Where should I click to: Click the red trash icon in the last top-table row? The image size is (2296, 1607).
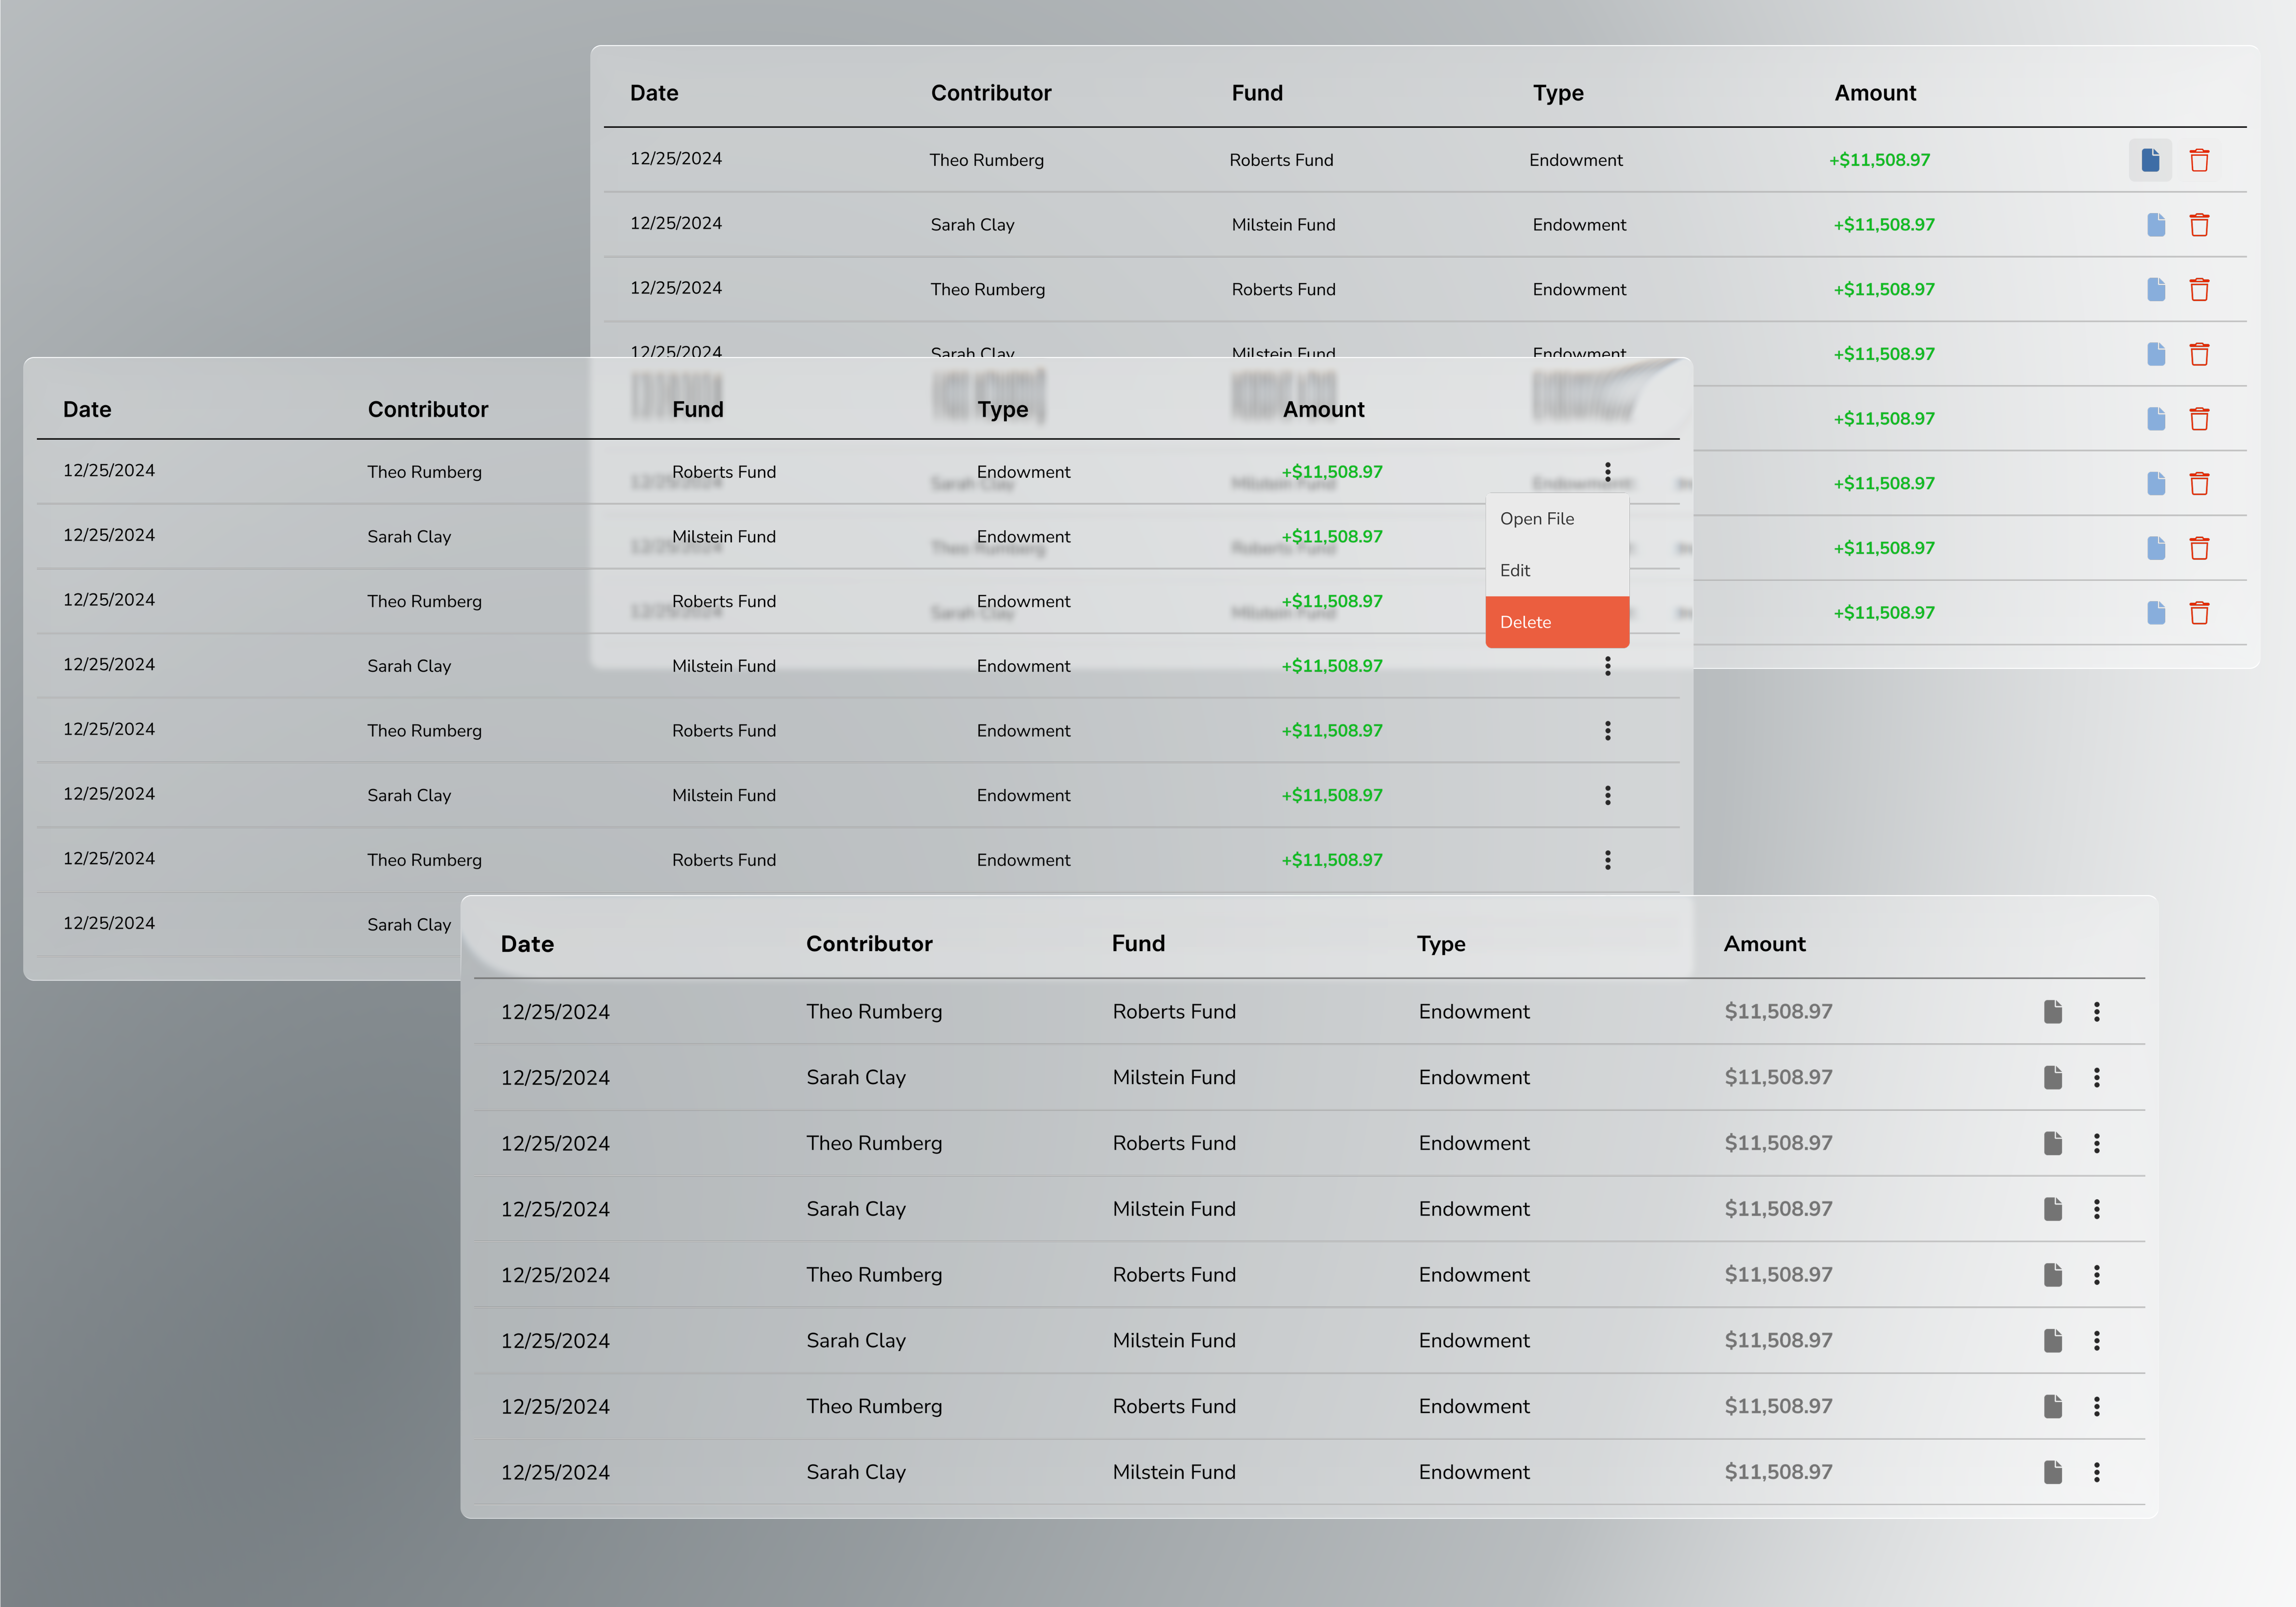[2199, 613]
